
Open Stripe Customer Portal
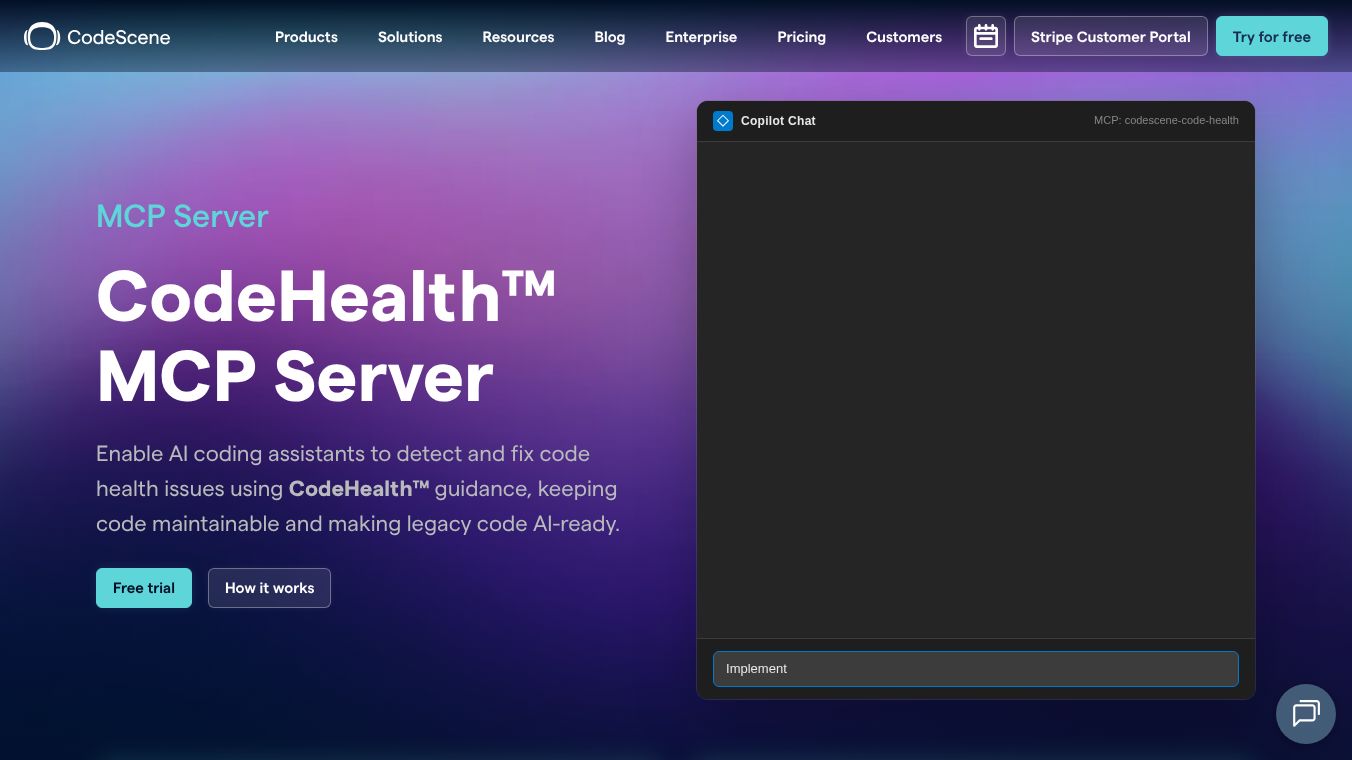[x=1111, y=36]
